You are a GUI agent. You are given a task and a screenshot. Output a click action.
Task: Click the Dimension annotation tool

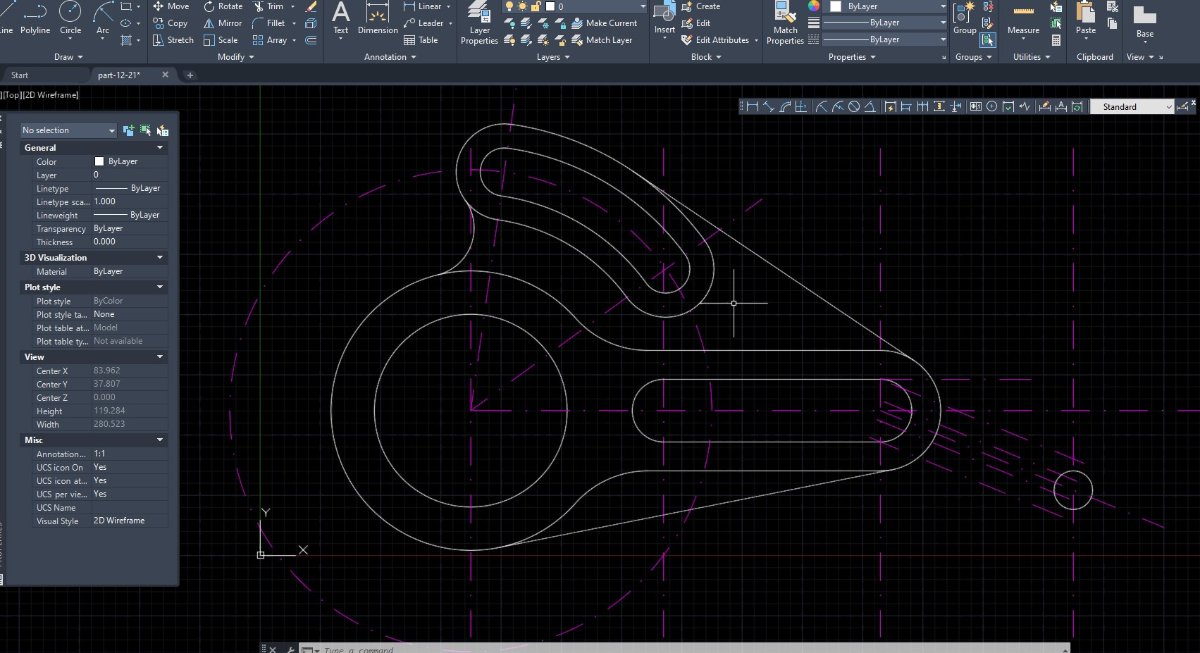(x=378, y=20)
